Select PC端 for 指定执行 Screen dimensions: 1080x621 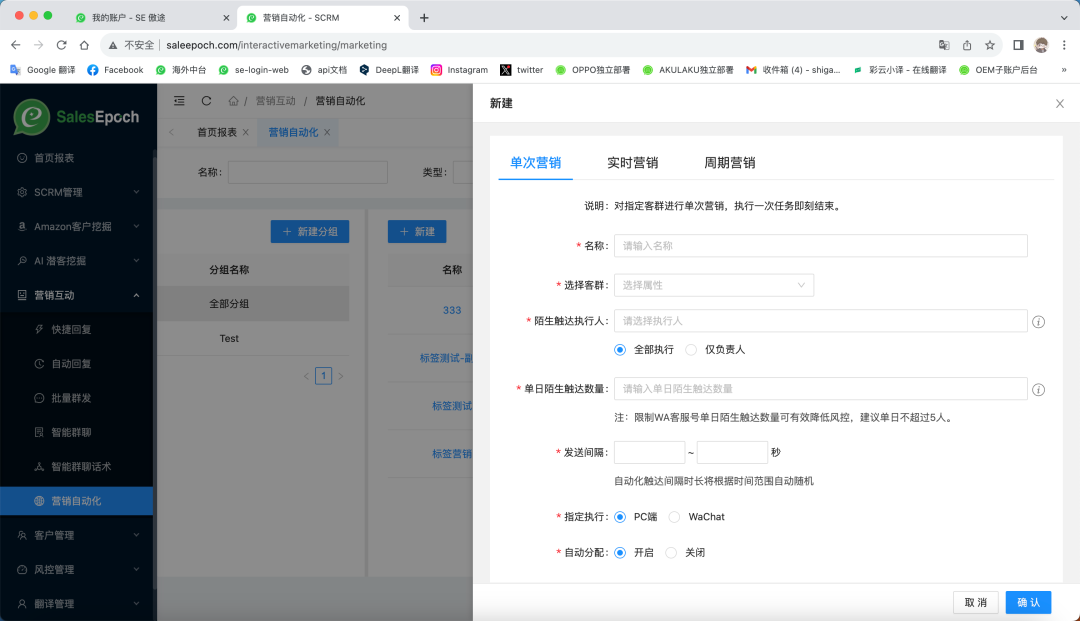click(x=620, y=517)
